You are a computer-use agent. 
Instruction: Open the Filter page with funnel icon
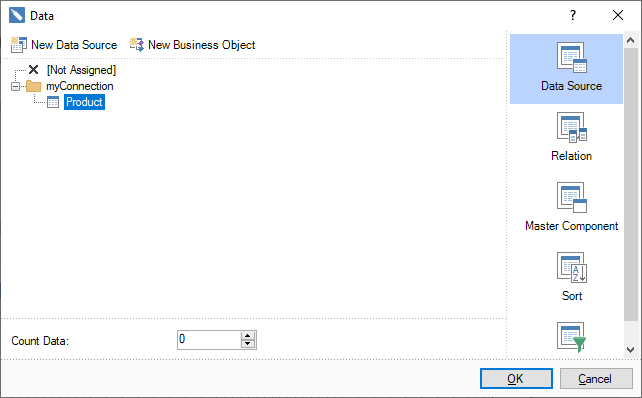click(572, 337)
